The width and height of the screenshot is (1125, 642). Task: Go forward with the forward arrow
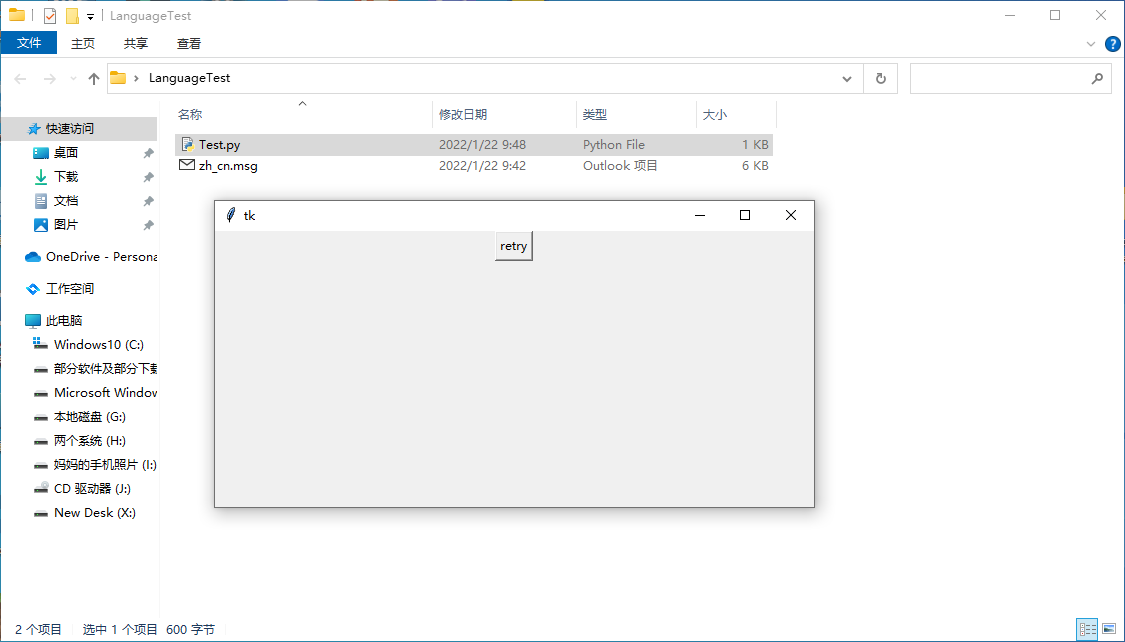tap(50, 79)
